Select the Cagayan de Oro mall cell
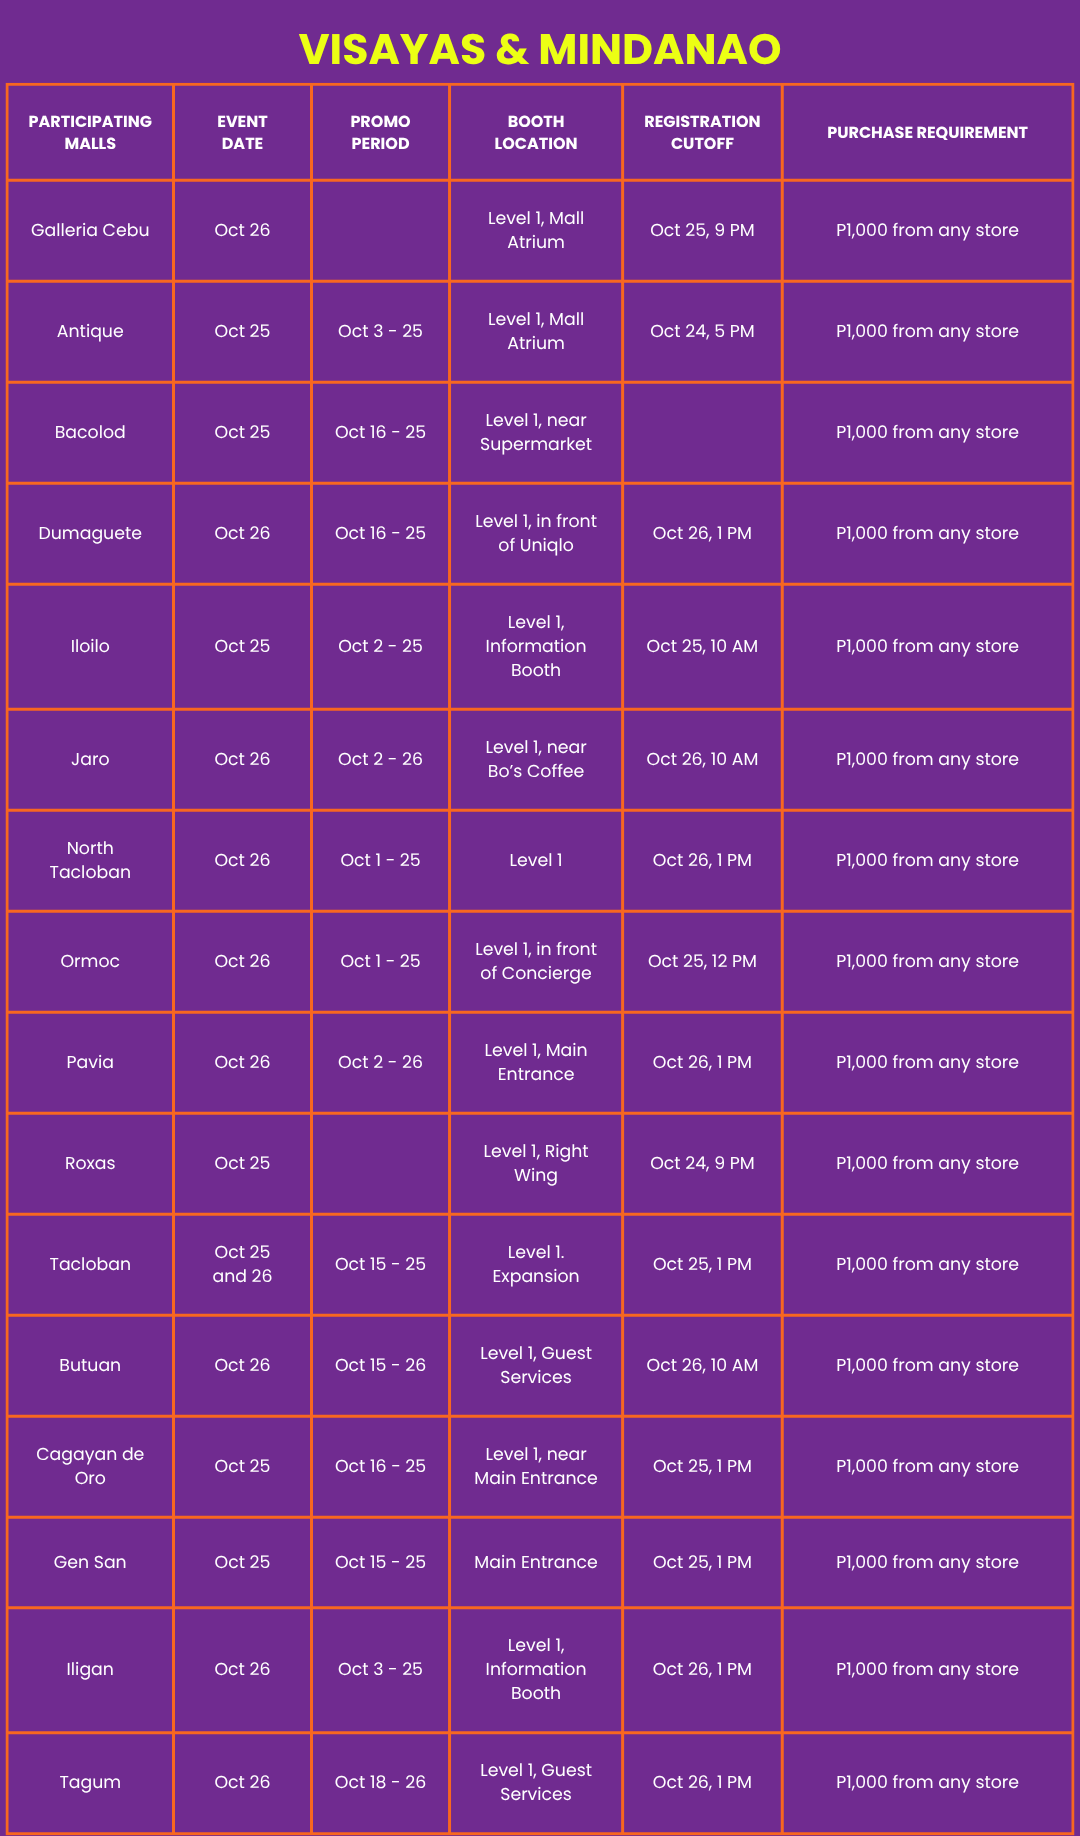The height and width of the screenshot is (1836, 1080). (x=90, y=1466)
